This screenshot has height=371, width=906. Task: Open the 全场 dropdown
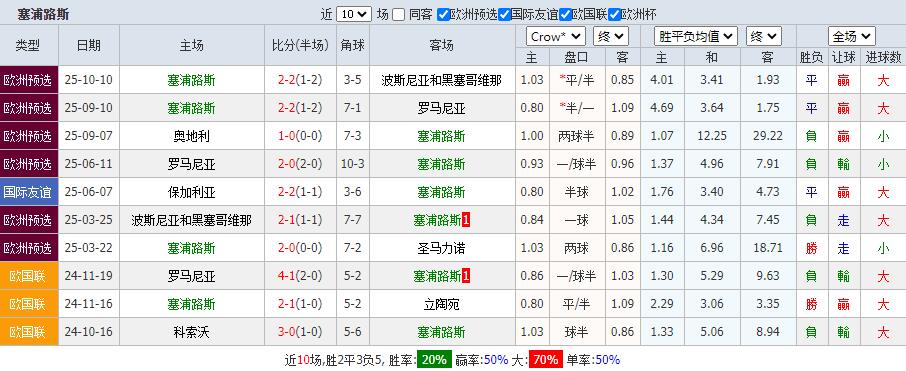click(x=851, y=36)
